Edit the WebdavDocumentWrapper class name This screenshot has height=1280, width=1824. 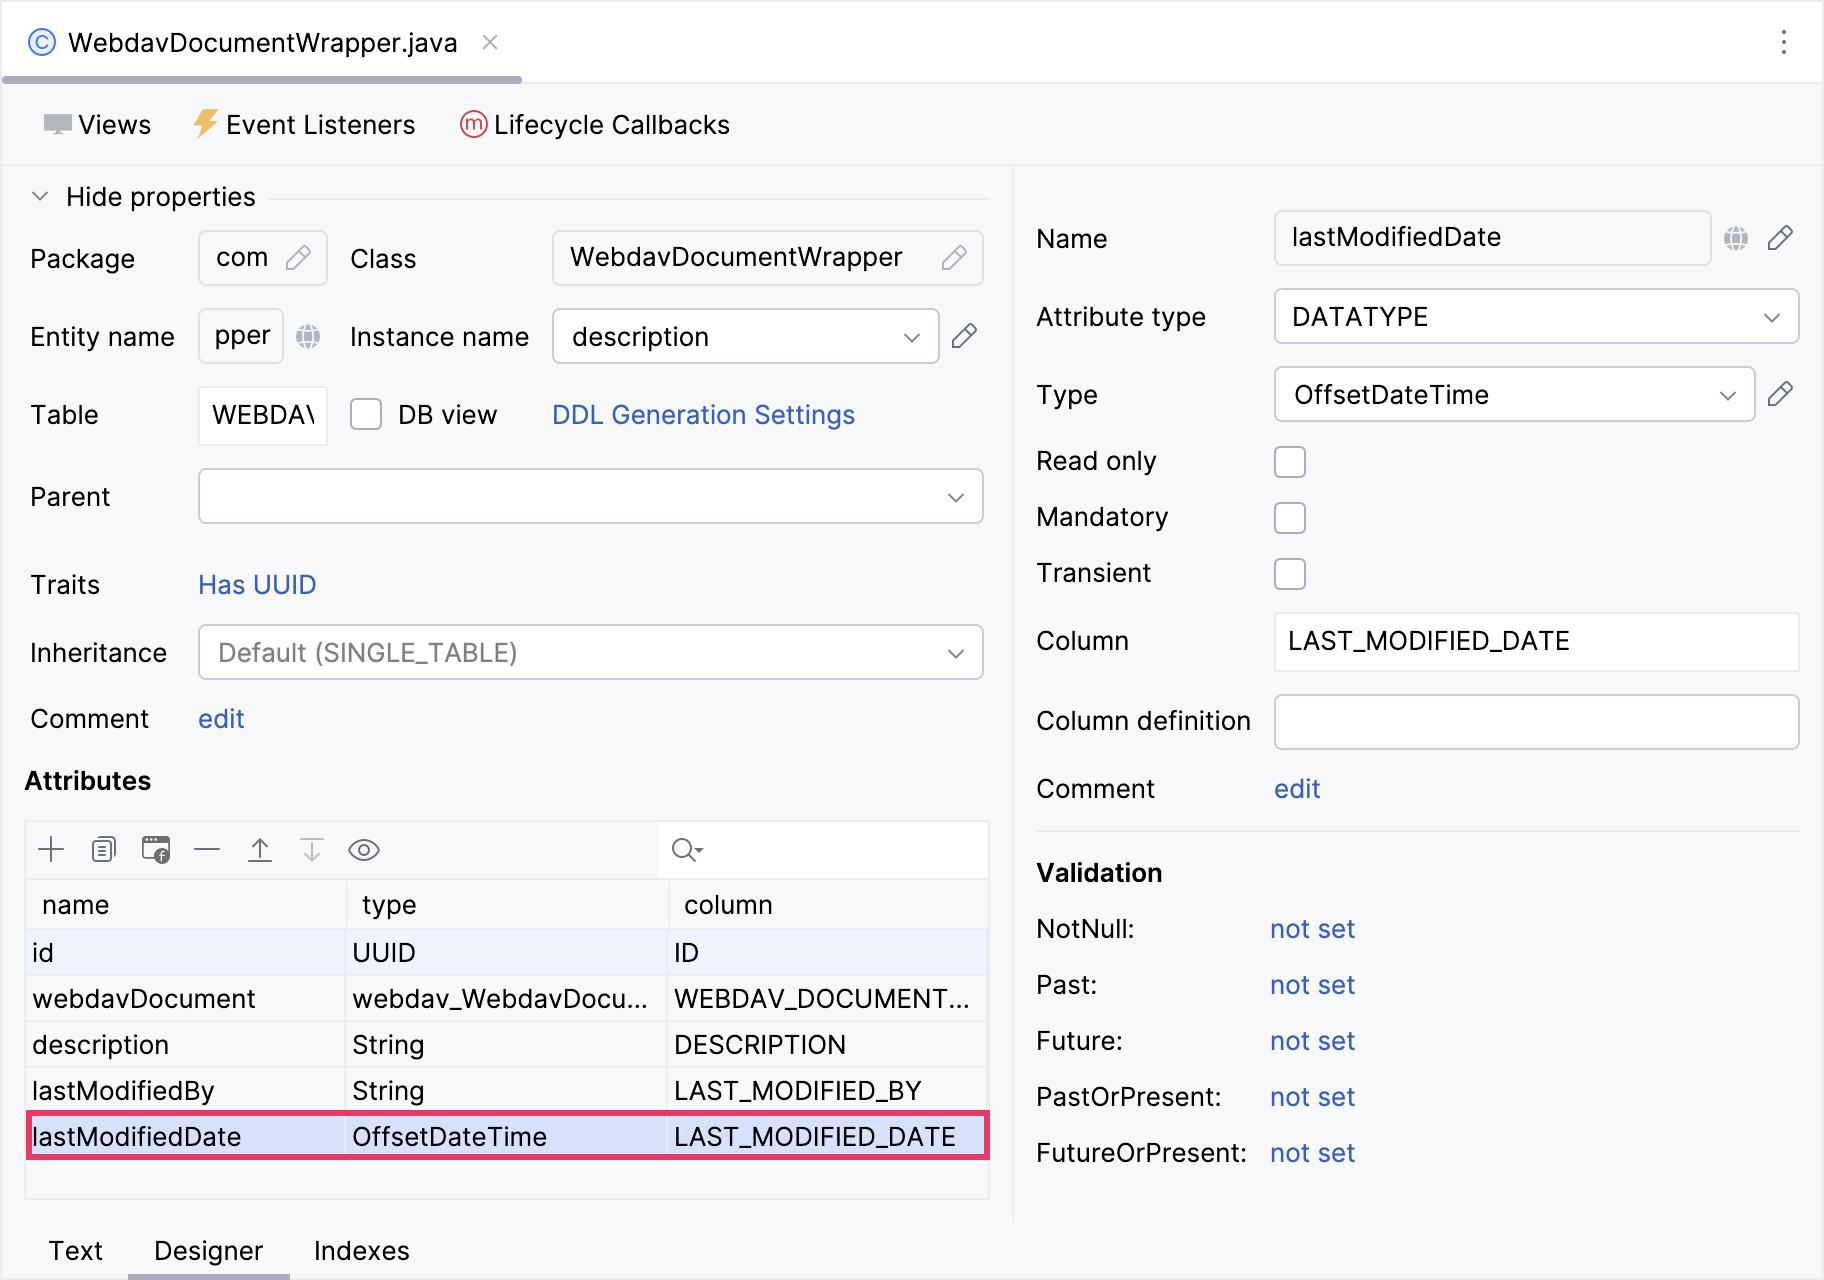(x=955, y=257)
